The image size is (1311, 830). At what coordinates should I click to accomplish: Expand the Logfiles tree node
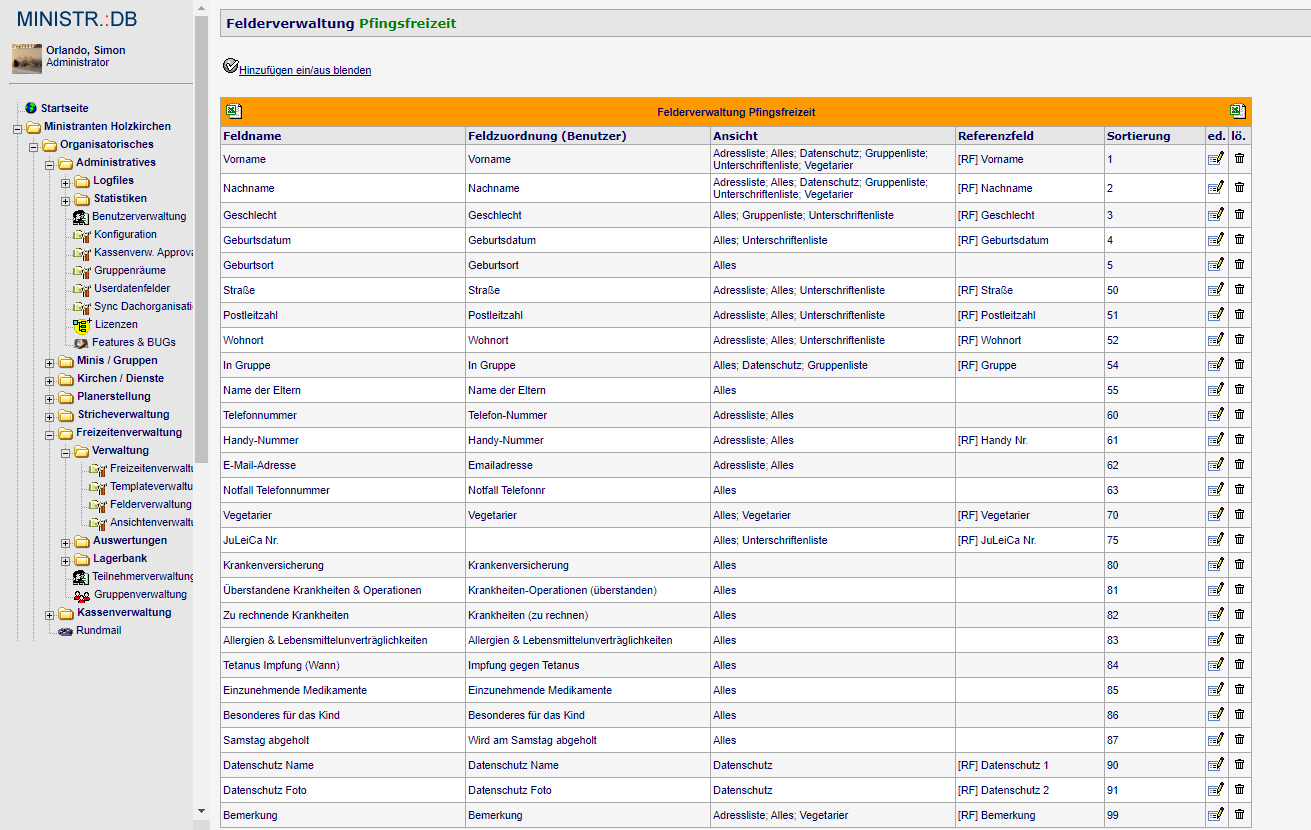[x=66, y=181]
